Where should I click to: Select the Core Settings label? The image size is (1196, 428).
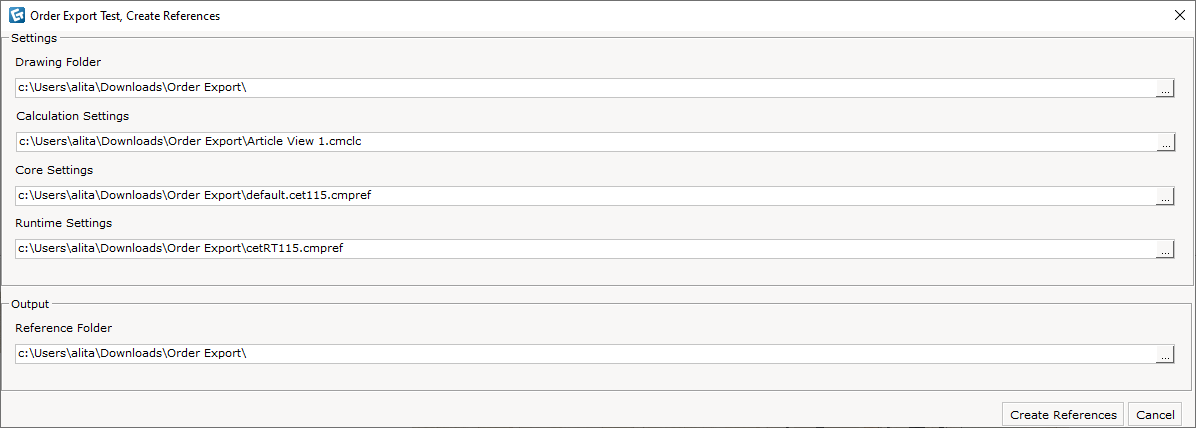tap(54, 170)
